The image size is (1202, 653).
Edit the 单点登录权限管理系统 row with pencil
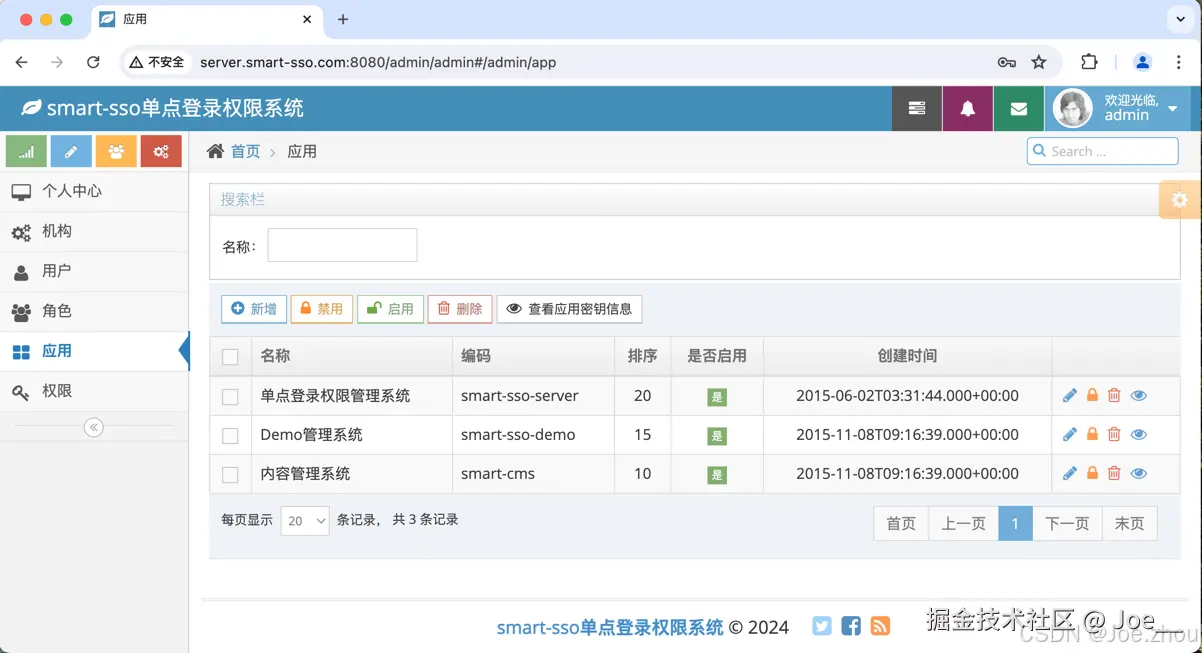pos(1070,395)
